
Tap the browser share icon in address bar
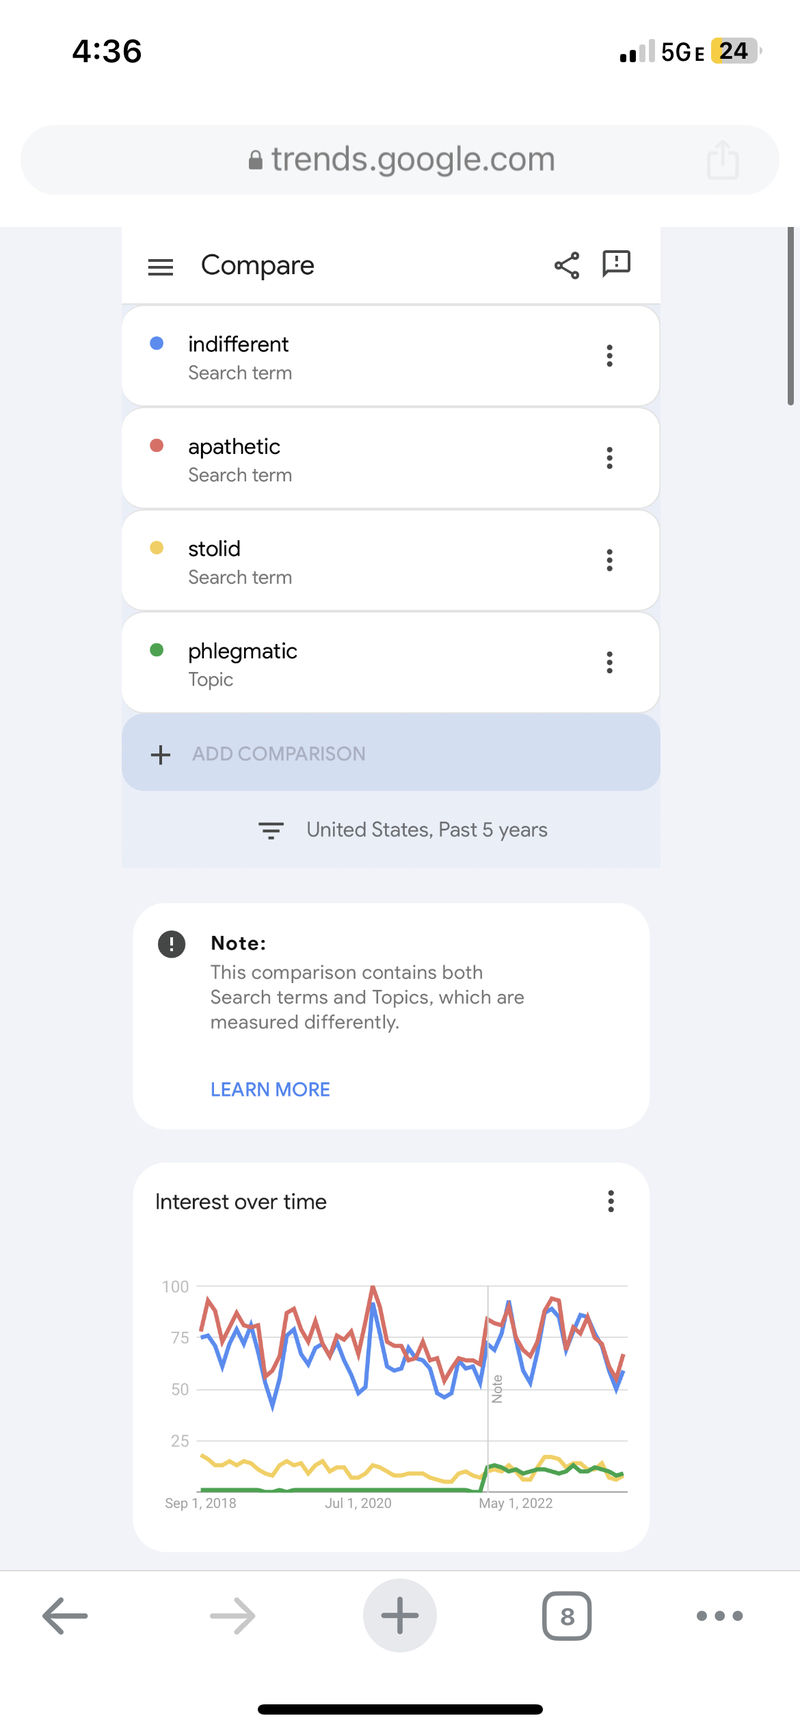[722, 160]
